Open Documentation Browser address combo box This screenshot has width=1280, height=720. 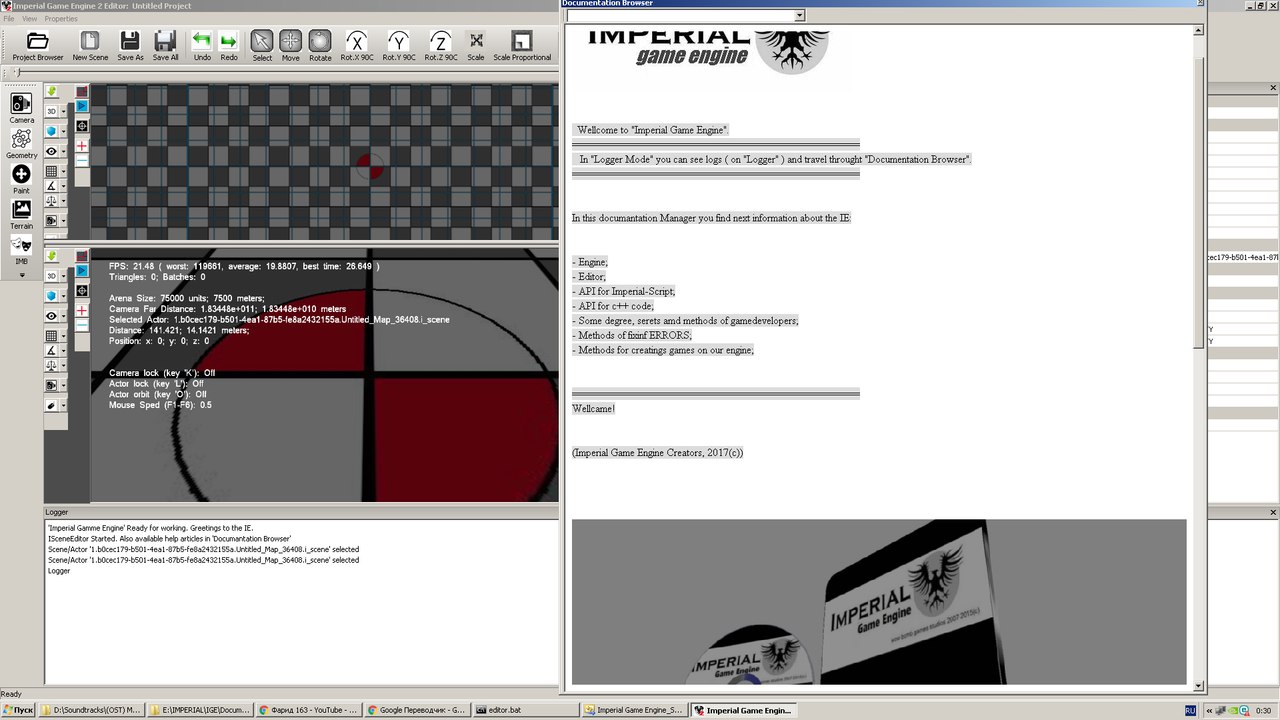685,16
